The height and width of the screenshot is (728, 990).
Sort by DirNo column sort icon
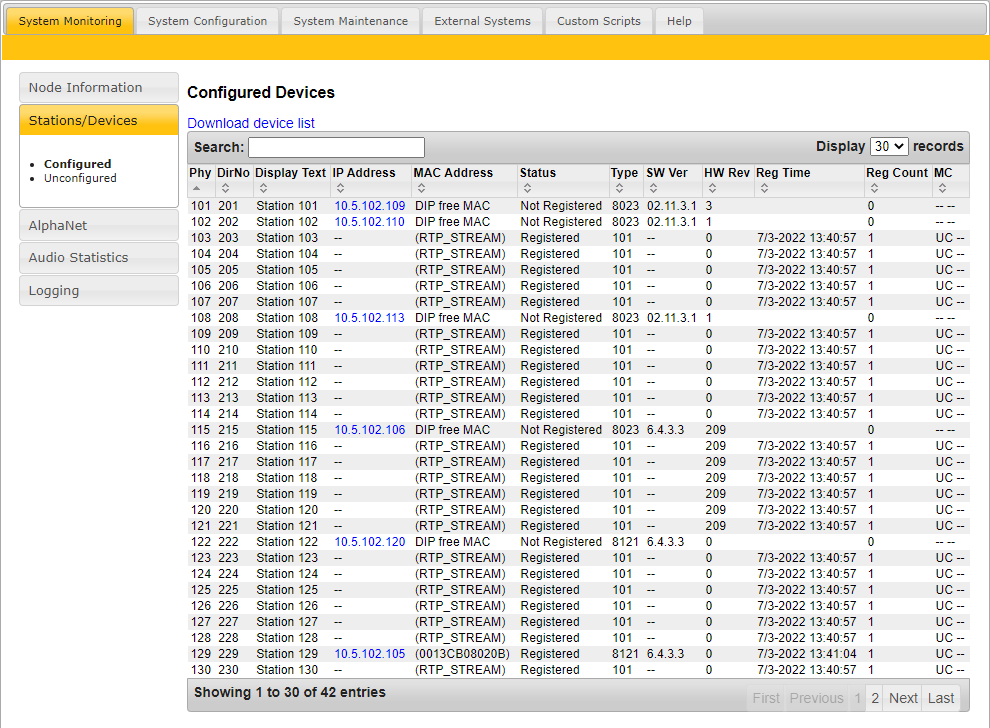click(227, 188)
